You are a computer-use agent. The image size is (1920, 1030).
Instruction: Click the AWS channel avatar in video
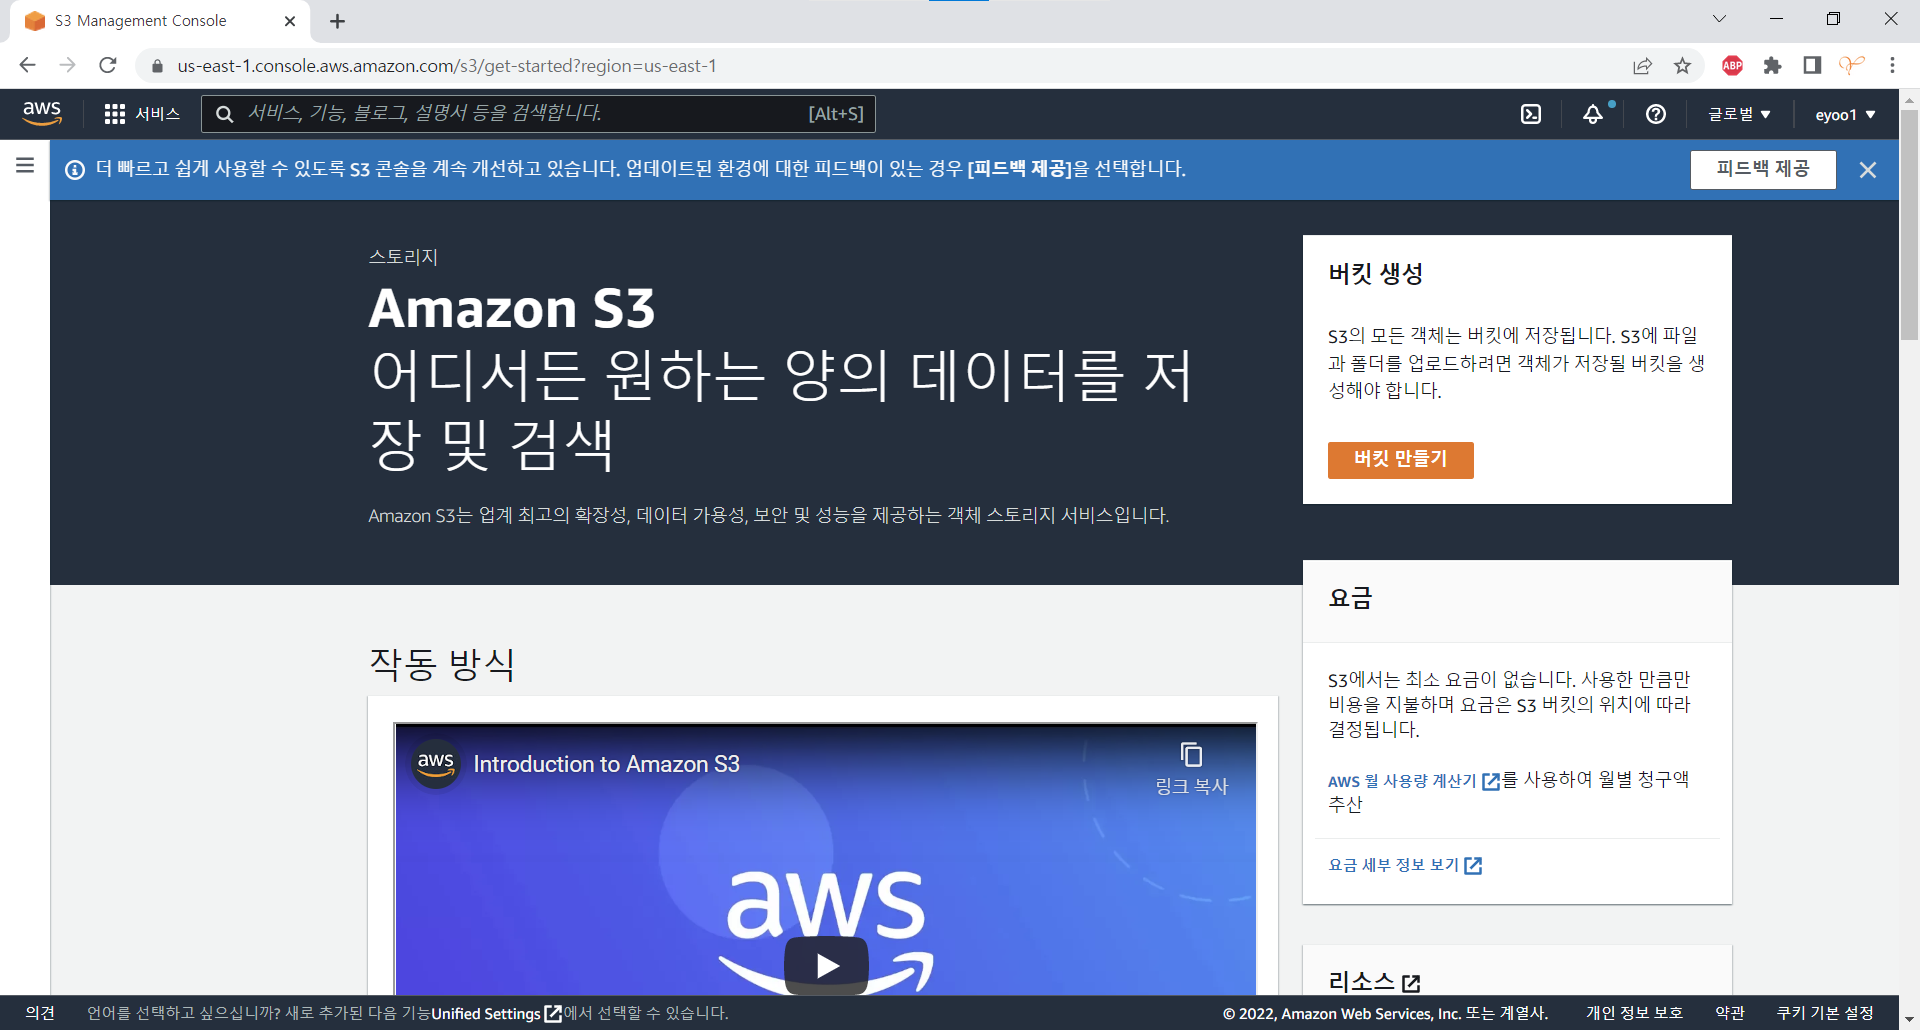coord(436,764)
